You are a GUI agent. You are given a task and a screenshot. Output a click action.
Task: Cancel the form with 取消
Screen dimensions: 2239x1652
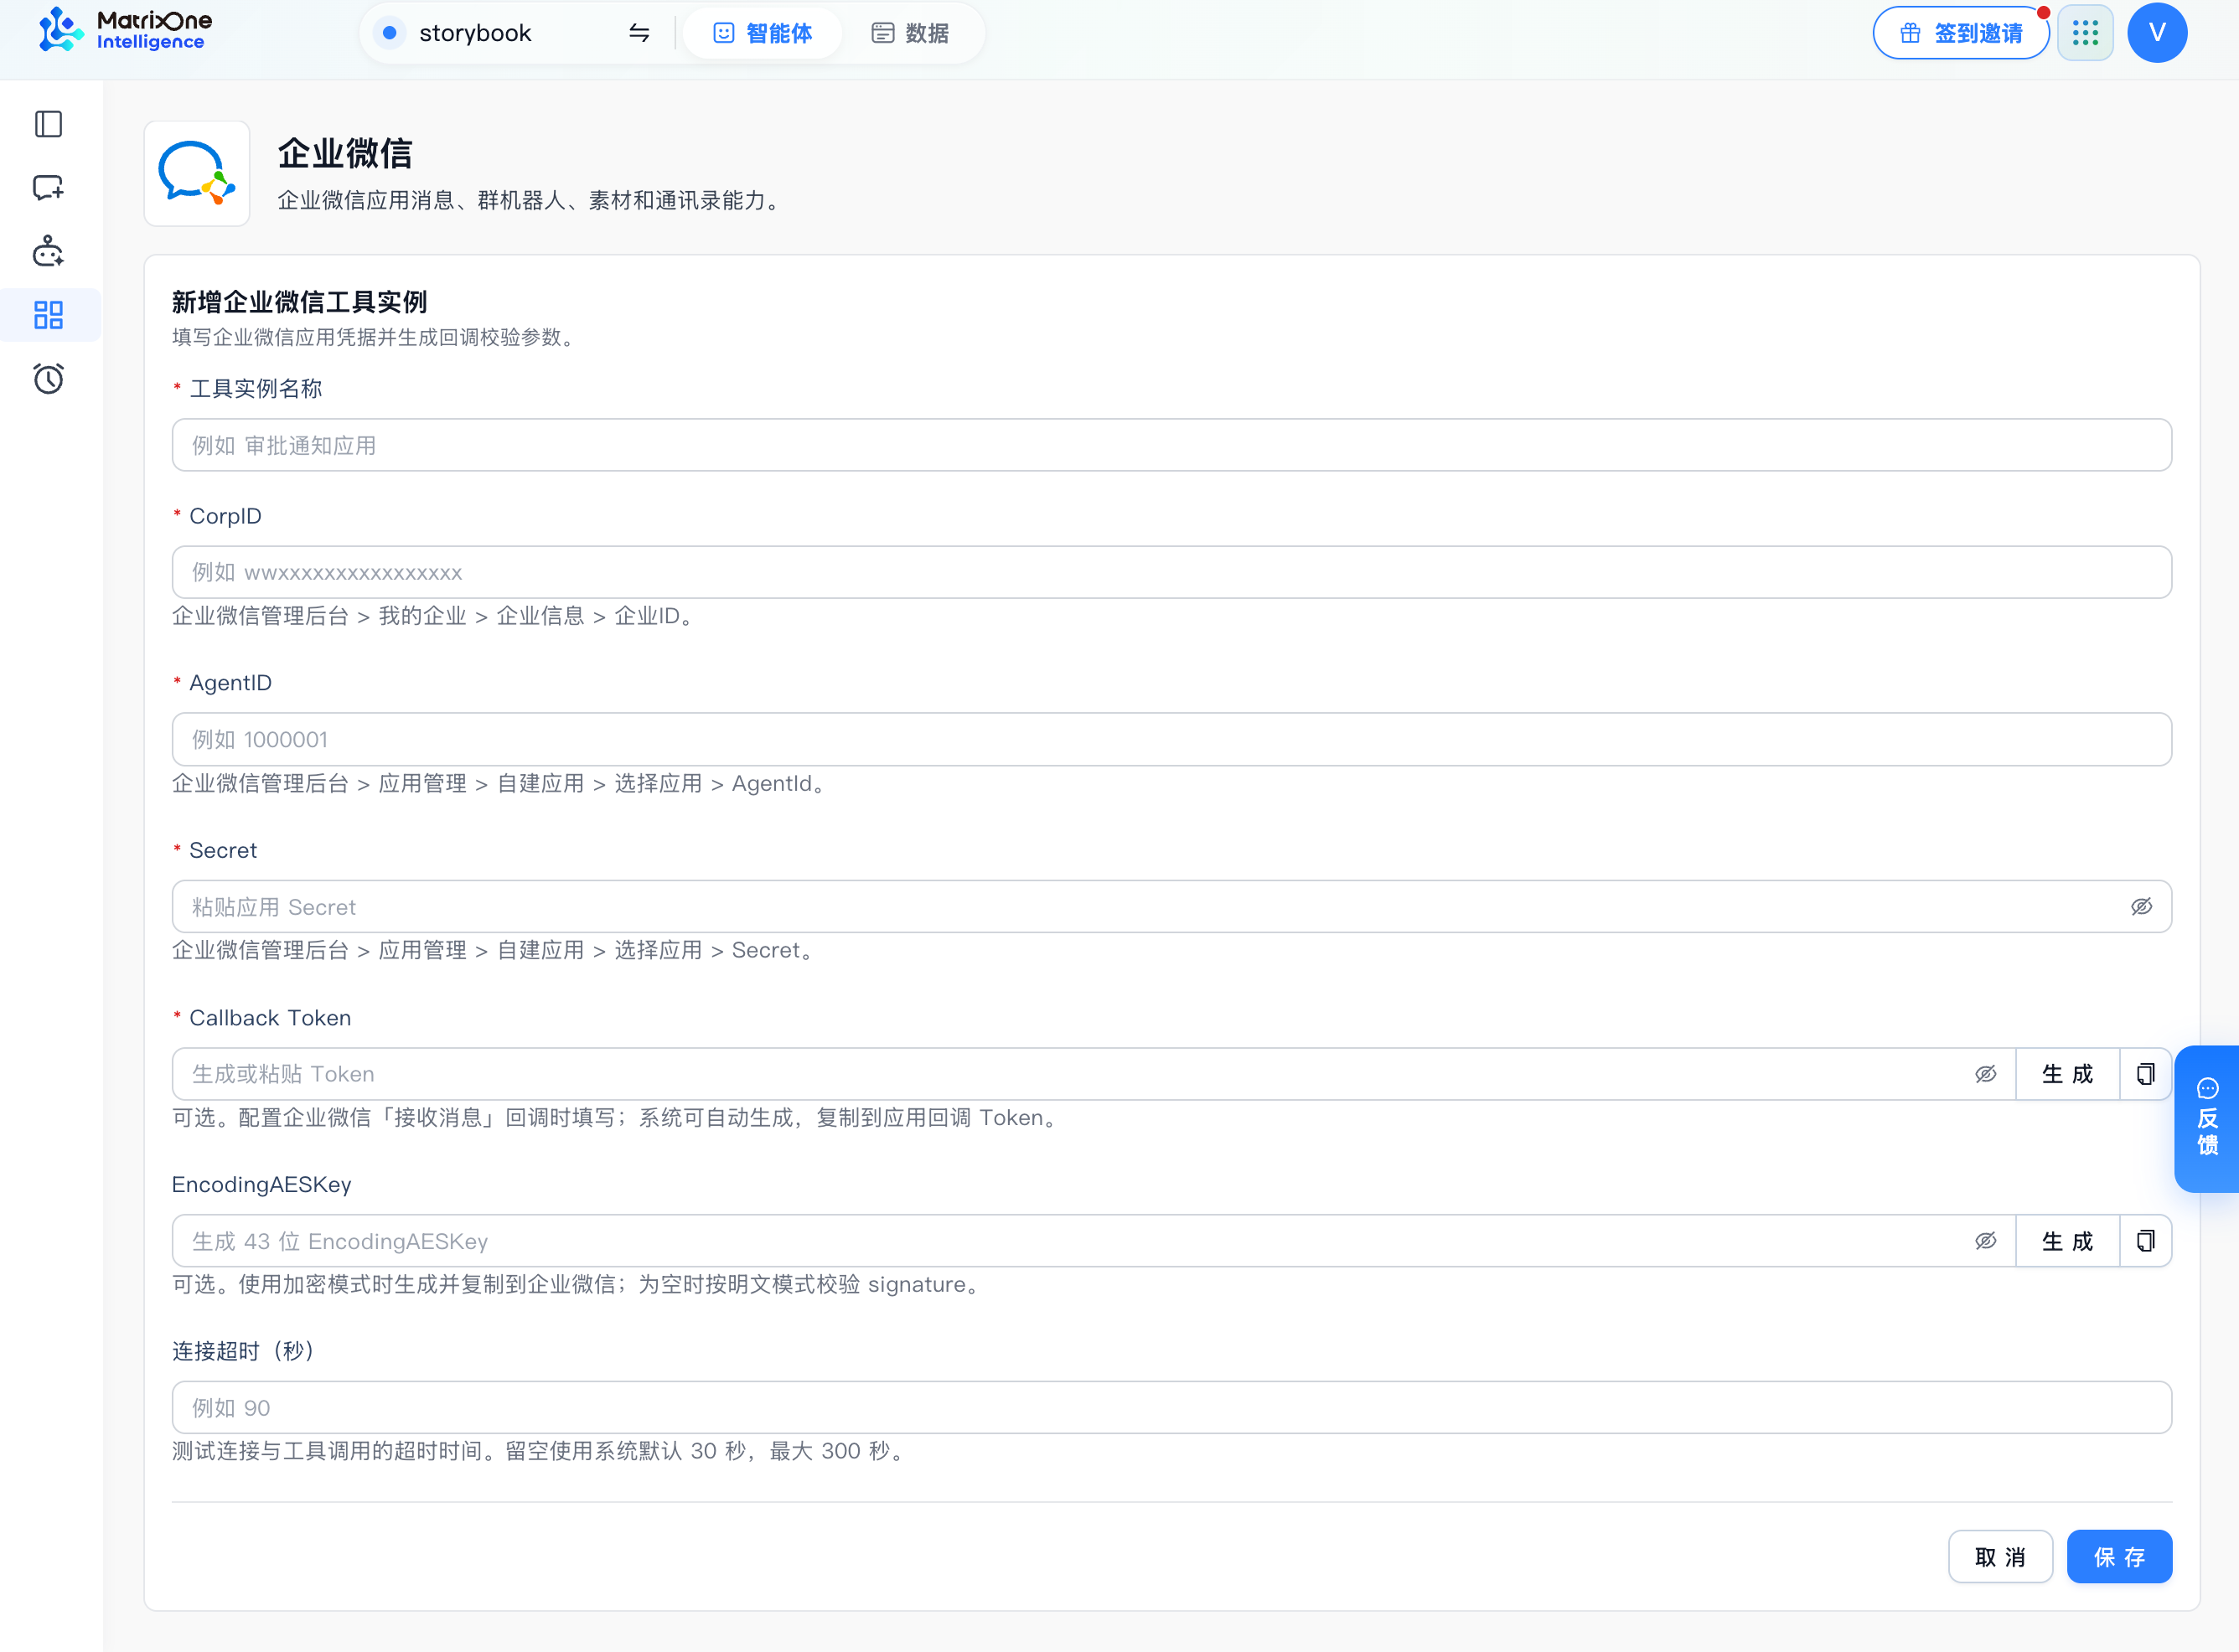pos(2000,1557)
